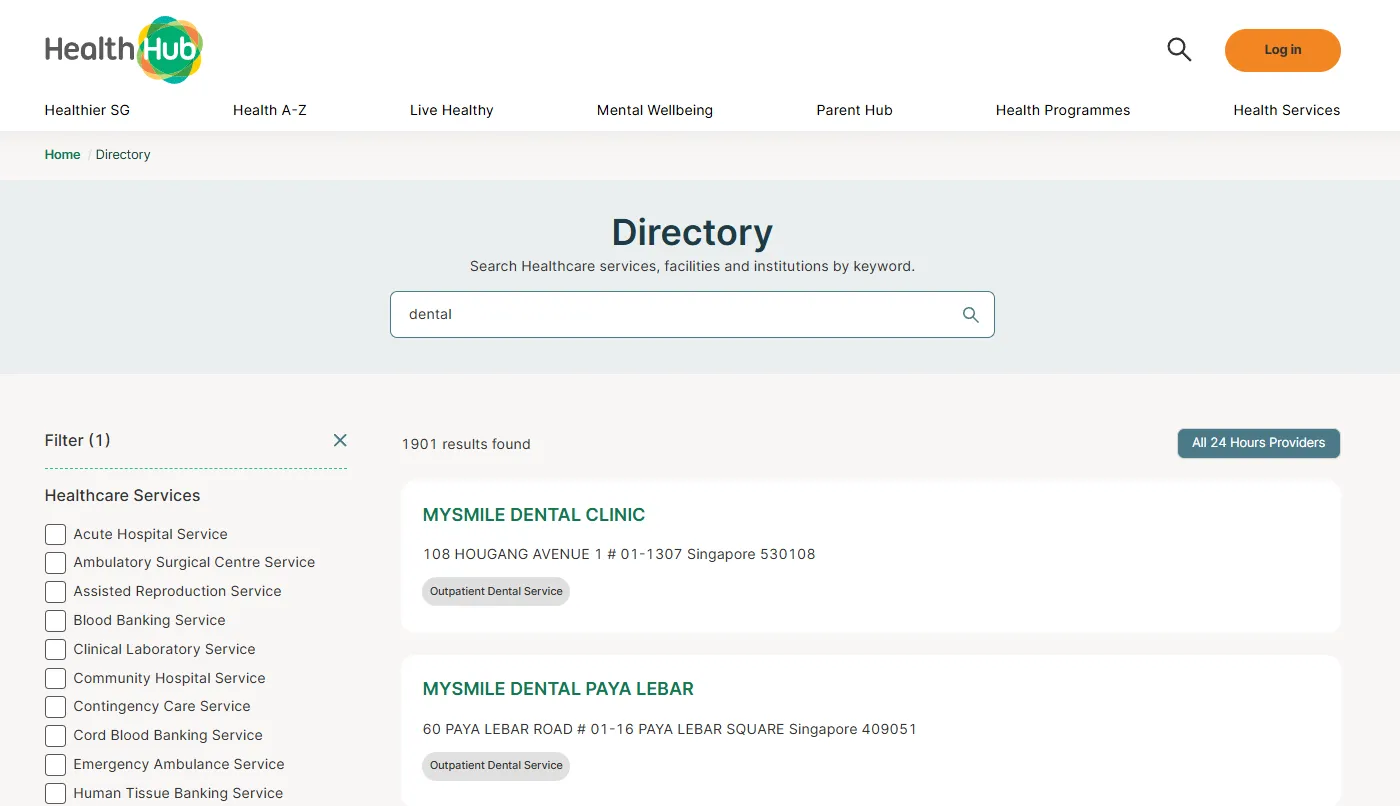
Task: Open the Health Services menu
Action: tap(1286, 110)
